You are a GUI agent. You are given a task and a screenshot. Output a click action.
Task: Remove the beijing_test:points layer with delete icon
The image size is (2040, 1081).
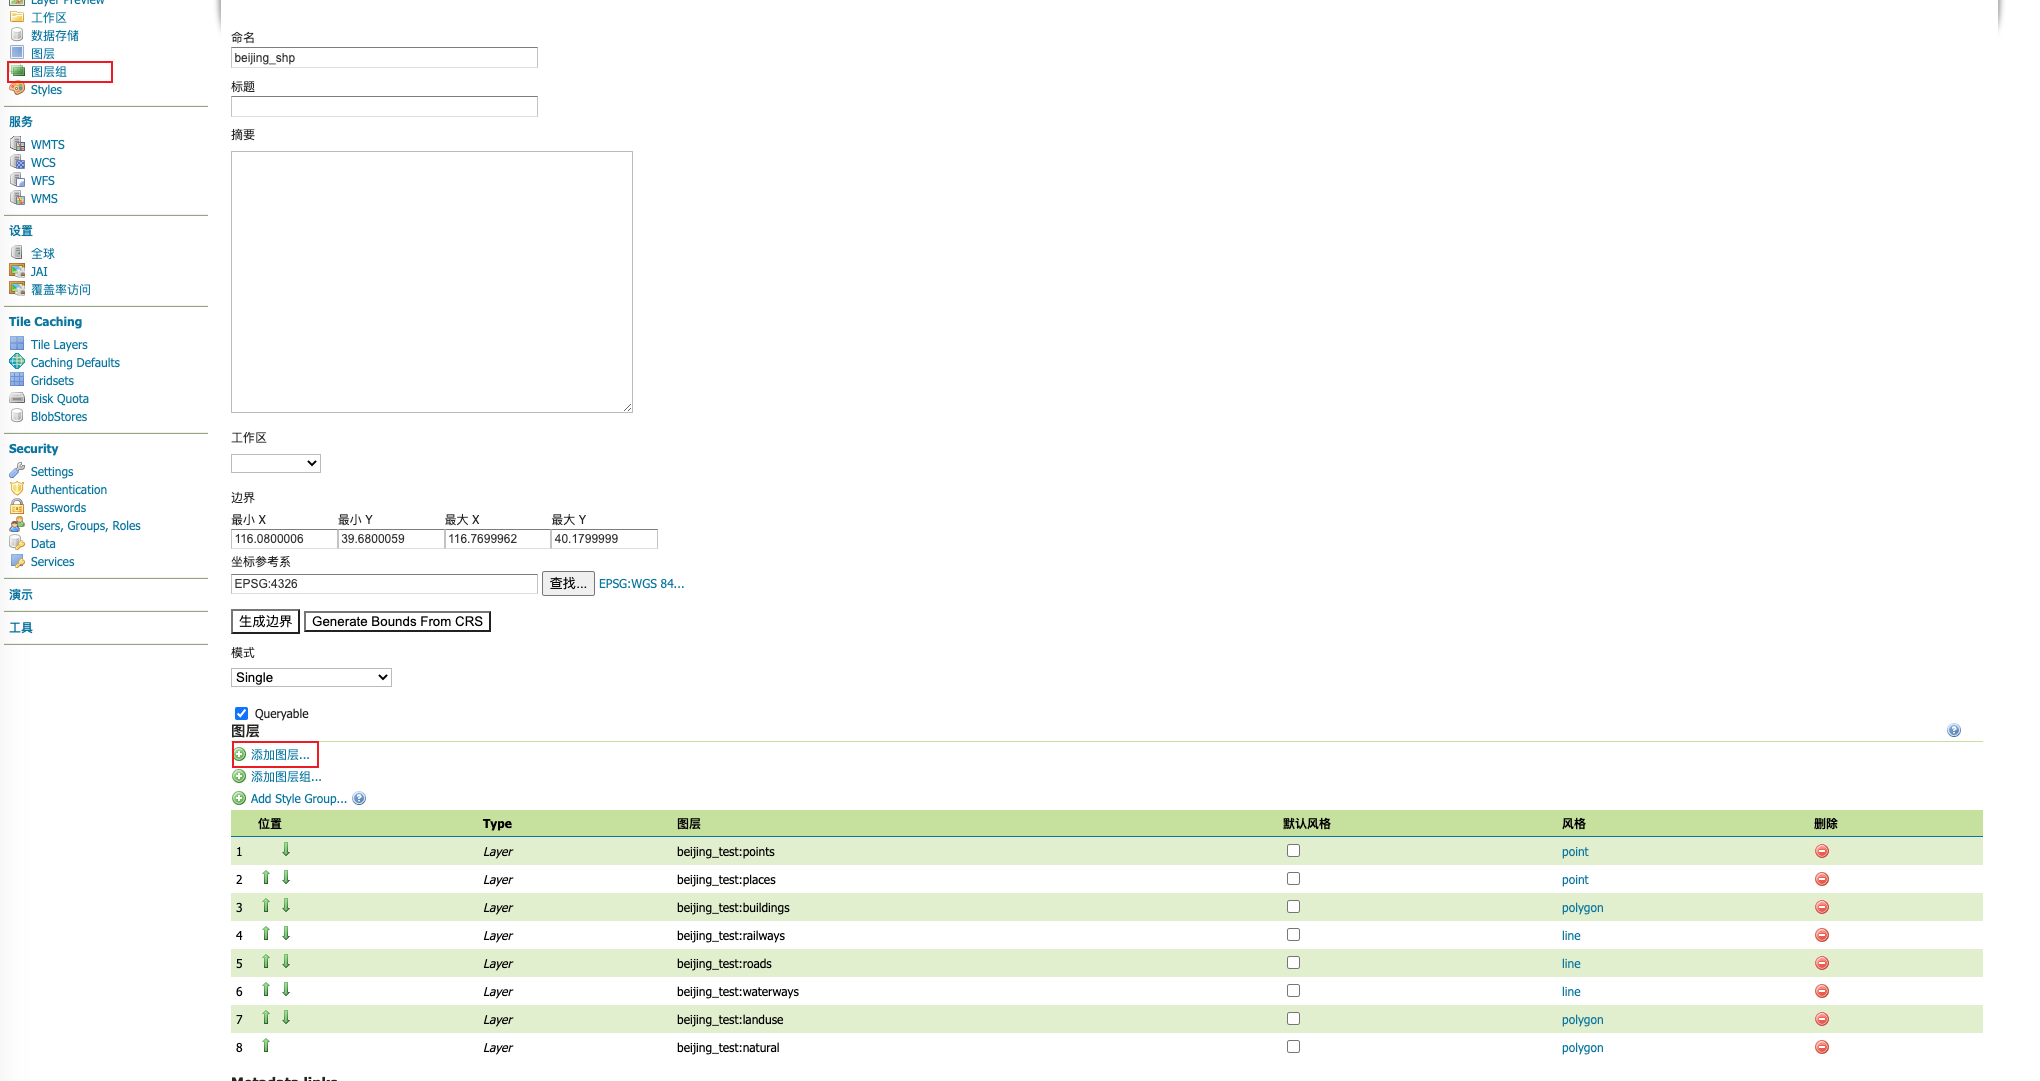[1821, 851]
